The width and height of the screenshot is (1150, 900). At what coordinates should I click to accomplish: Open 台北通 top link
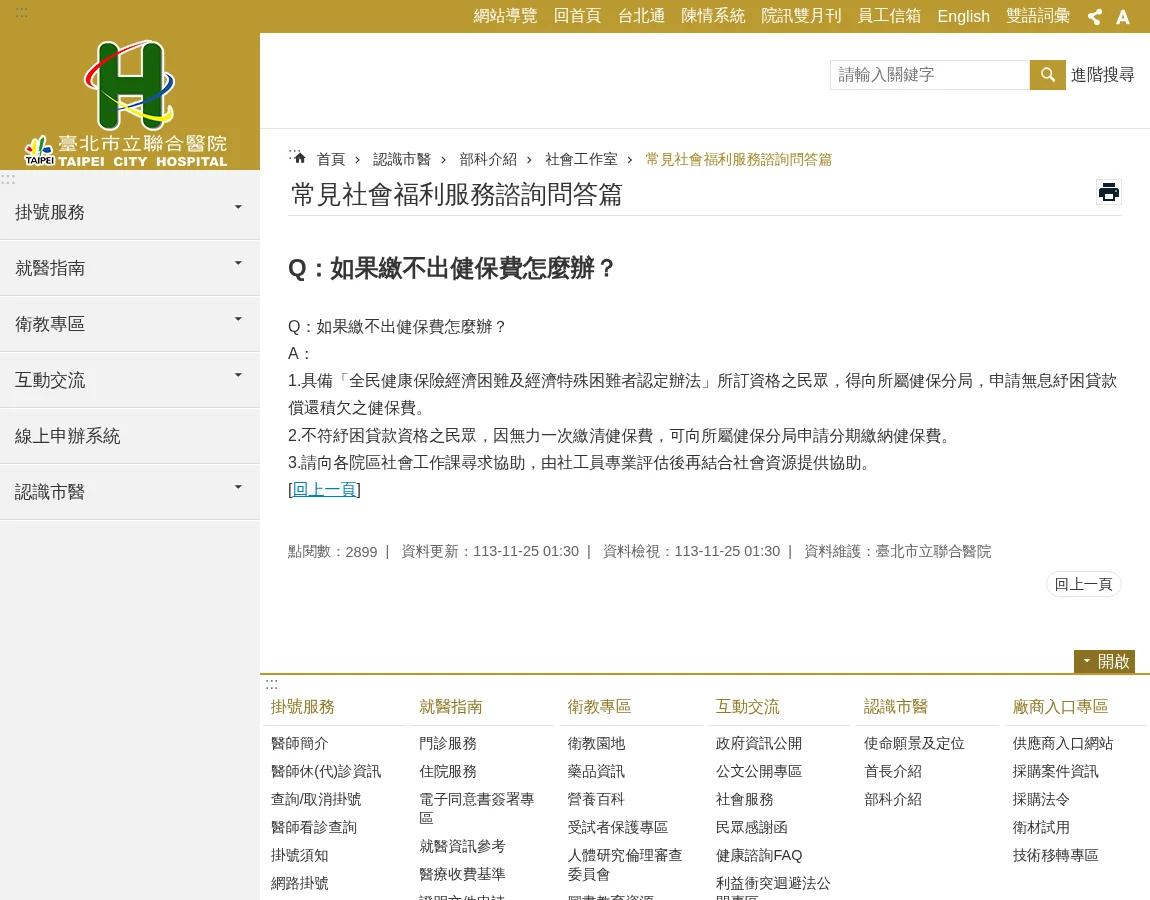pos(641,16)
